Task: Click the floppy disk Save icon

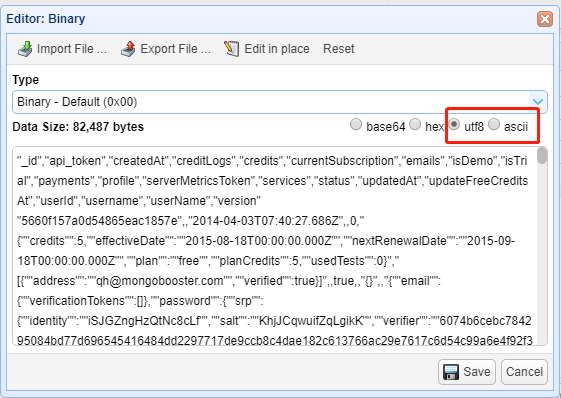Action: (451, 372)
